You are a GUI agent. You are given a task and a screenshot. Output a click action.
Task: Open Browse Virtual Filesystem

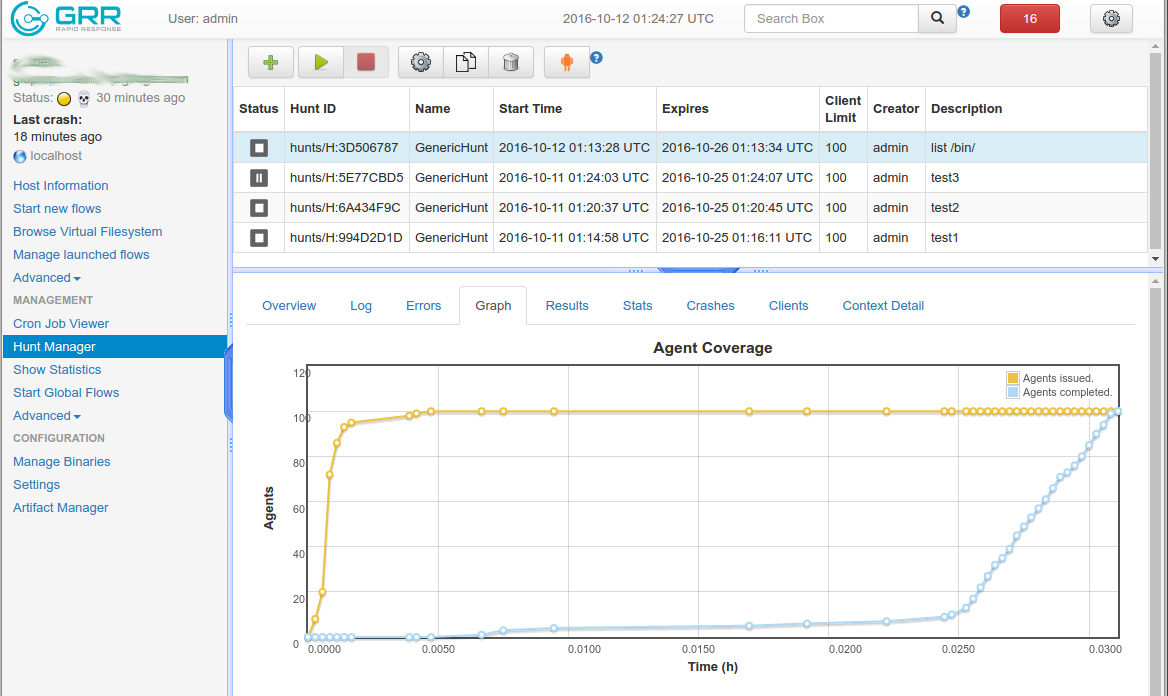click(x=87, y=232)
